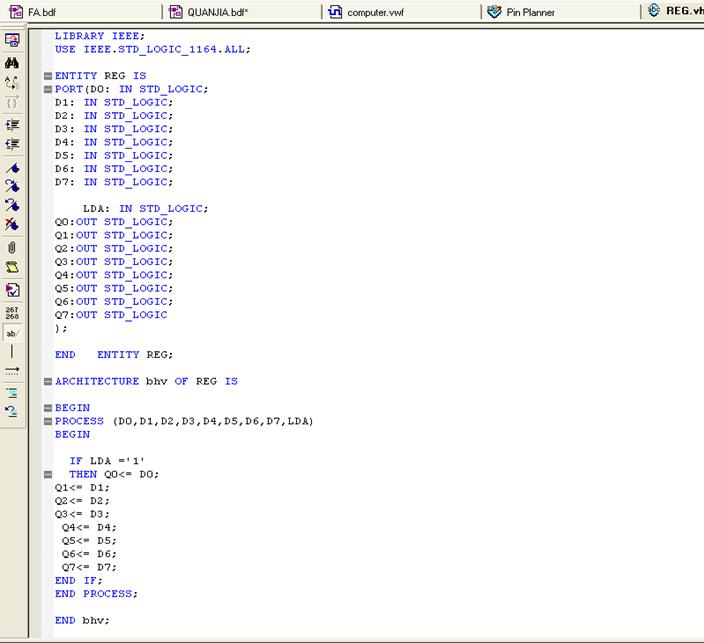
Task: Collapse the ARCHITECTURE bhv block
Action: pos(47,381)
